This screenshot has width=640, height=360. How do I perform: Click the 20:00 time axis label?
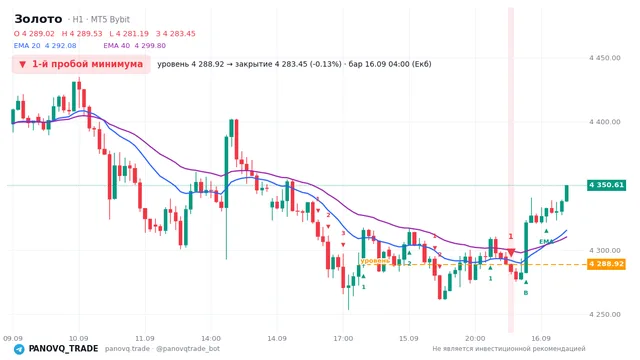(x=475, y=338)
